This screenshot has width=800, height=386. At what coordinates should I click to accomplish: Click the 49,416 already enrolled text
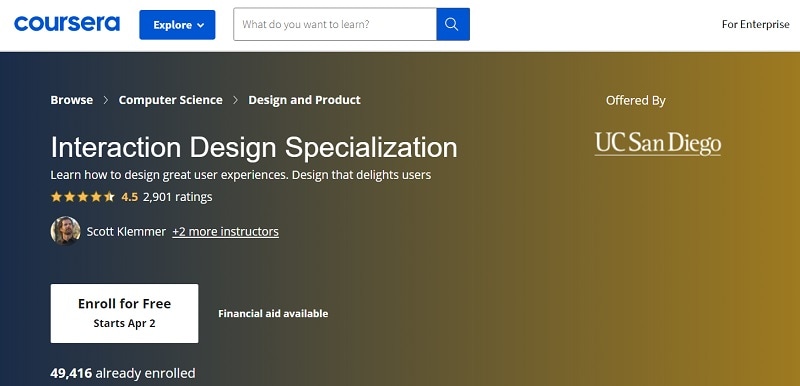[123, 373]
